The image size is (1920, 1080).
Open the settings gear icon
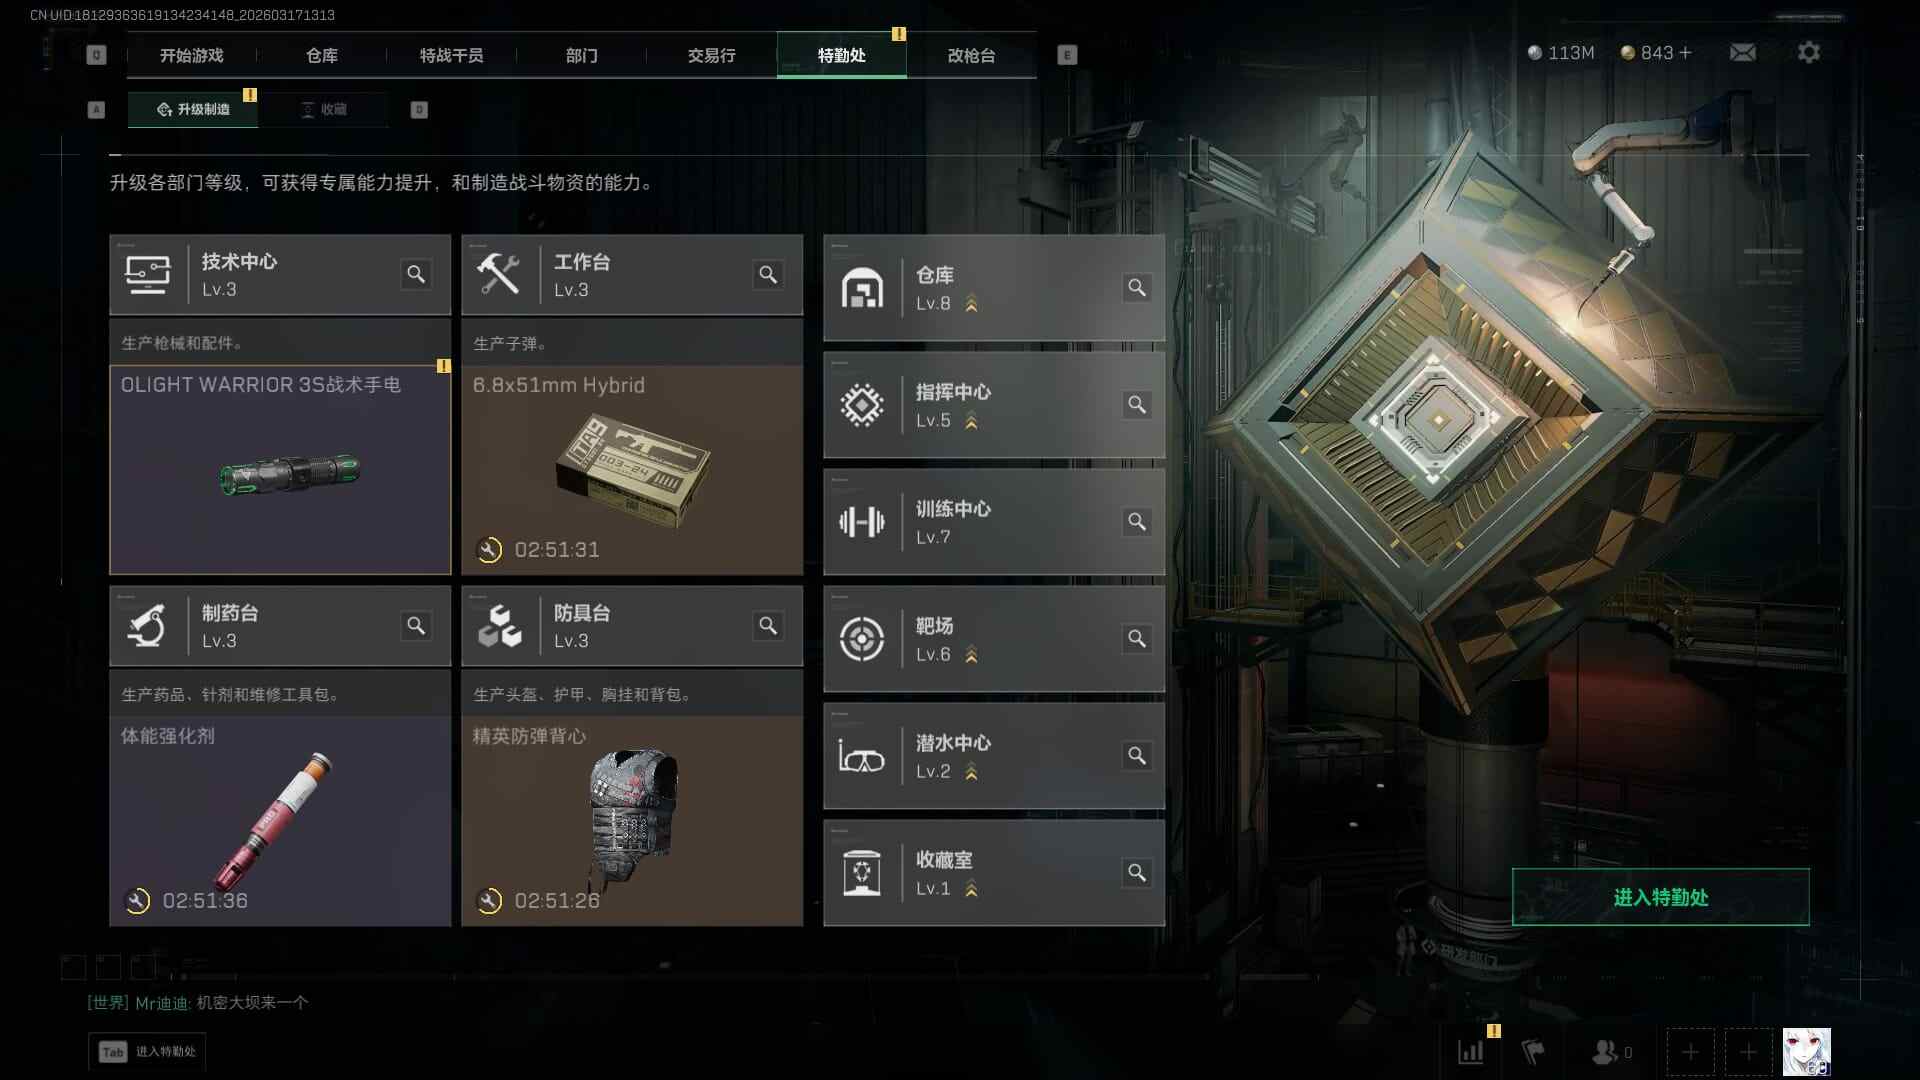(x=1808, y=52)
